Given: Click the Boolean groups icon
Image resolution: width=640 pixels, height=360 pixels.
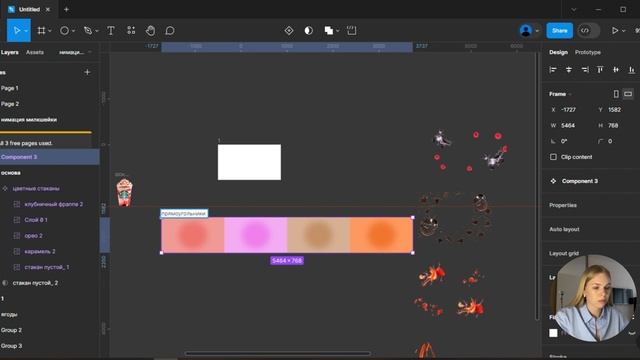Looking at the screenshot, I should point(329,31).
